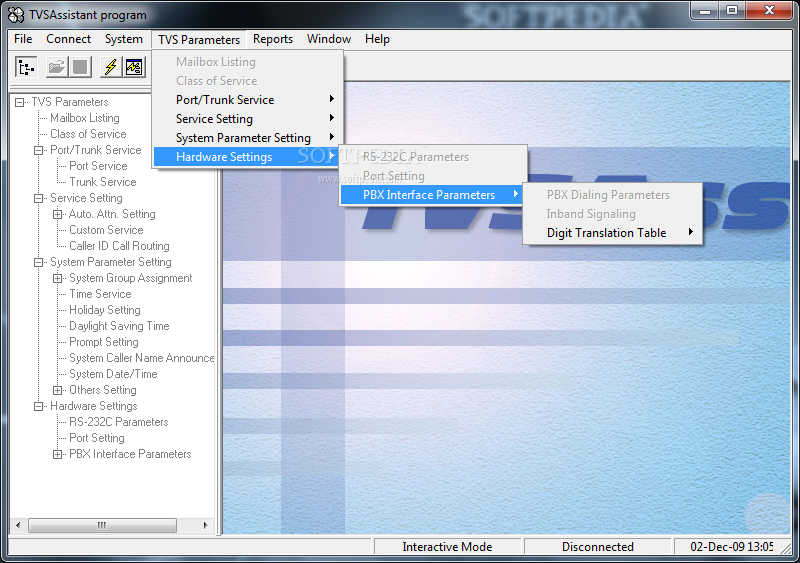Minimize the TVSAssistant window
This screenshot has height=563, width=800.
(x=705, y=10)
